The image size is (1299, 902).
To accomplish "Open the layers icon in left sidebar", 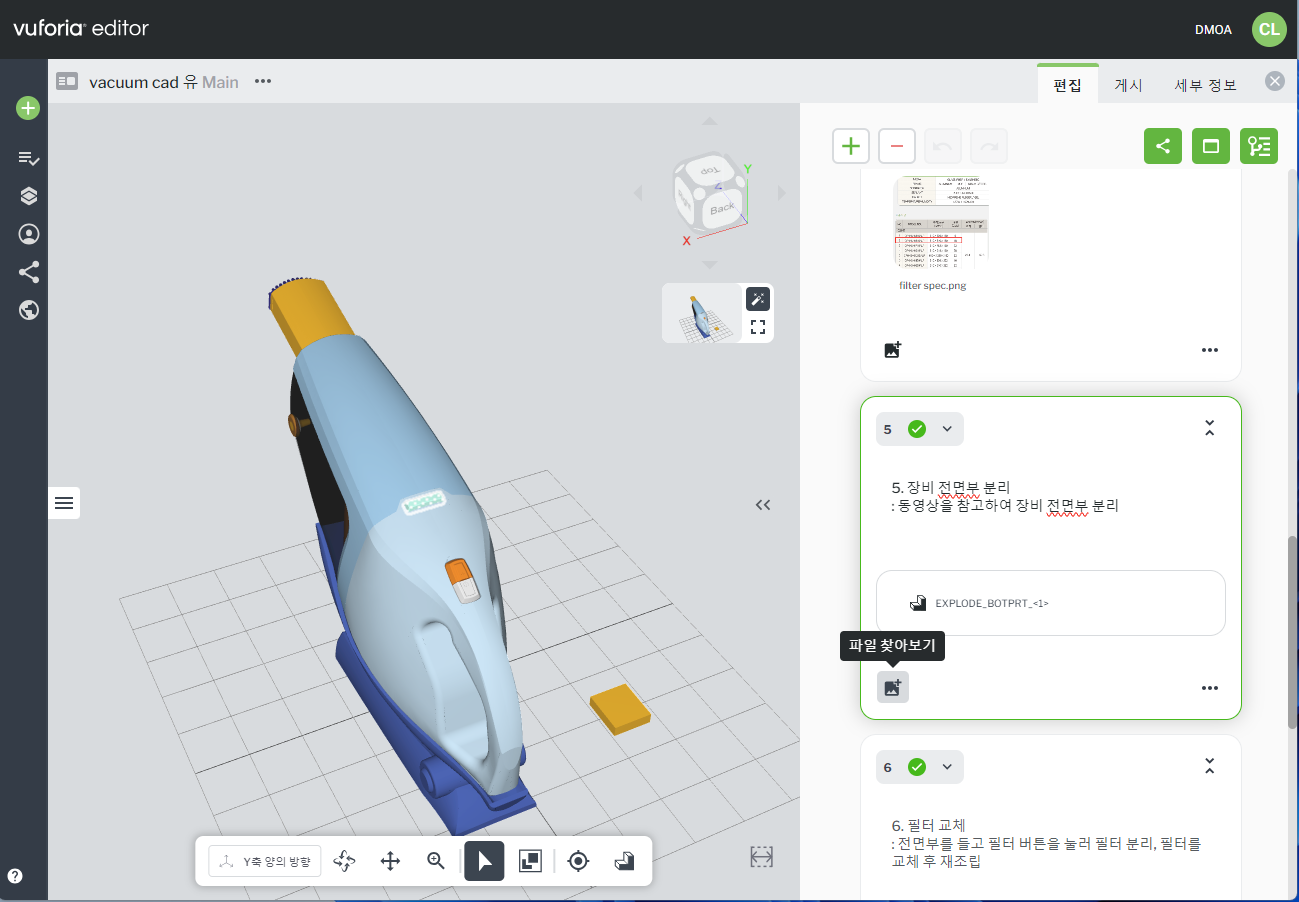I will pyautogui.click(x=28, y=196).
